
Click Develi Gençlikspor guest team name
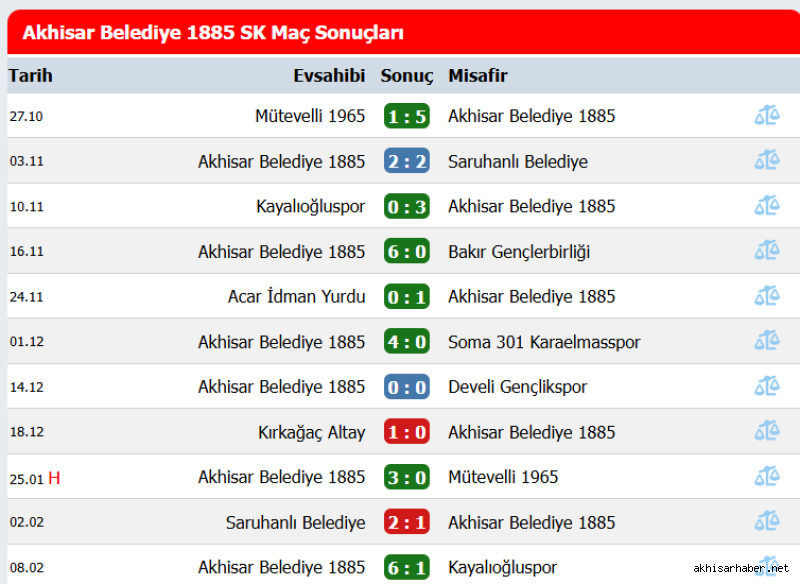tap(517, 387)
